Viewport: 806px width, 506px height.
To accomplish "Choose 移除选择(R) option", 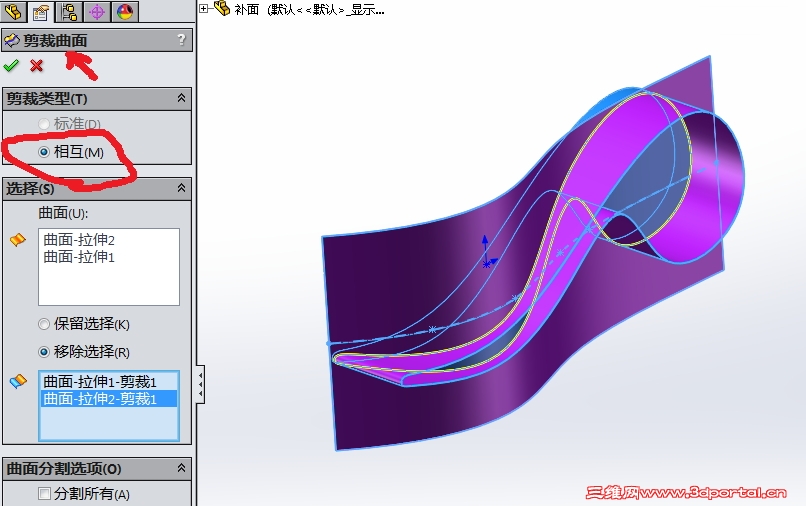I will [x=44, y=352].
